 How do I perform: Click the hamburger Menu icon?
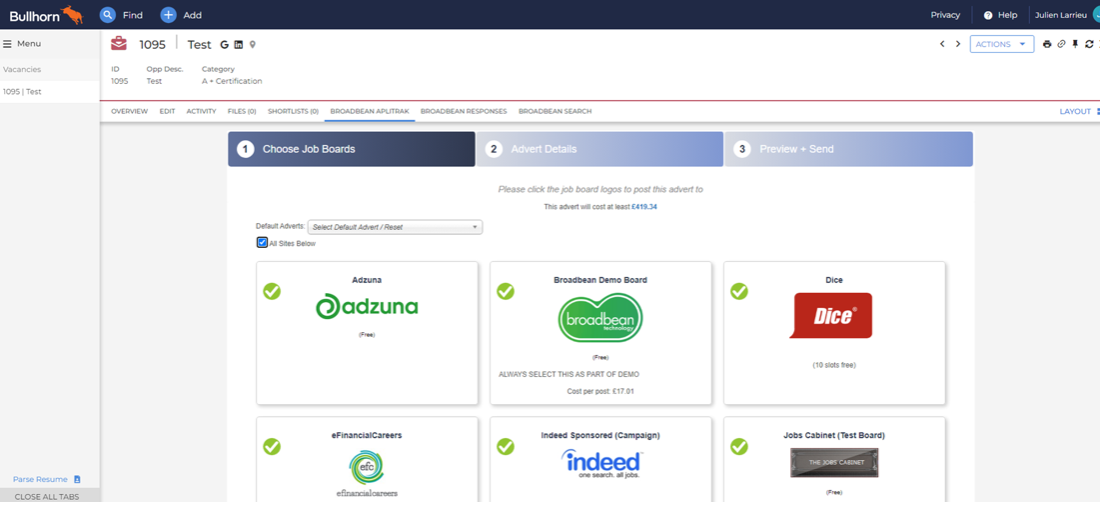click(x=8, y=43)
